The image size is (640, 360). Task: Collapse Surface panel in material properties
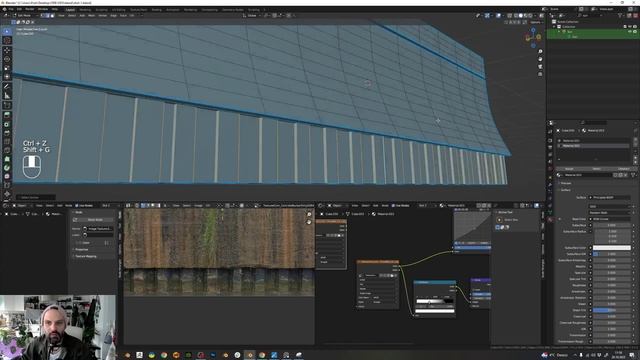565,190
